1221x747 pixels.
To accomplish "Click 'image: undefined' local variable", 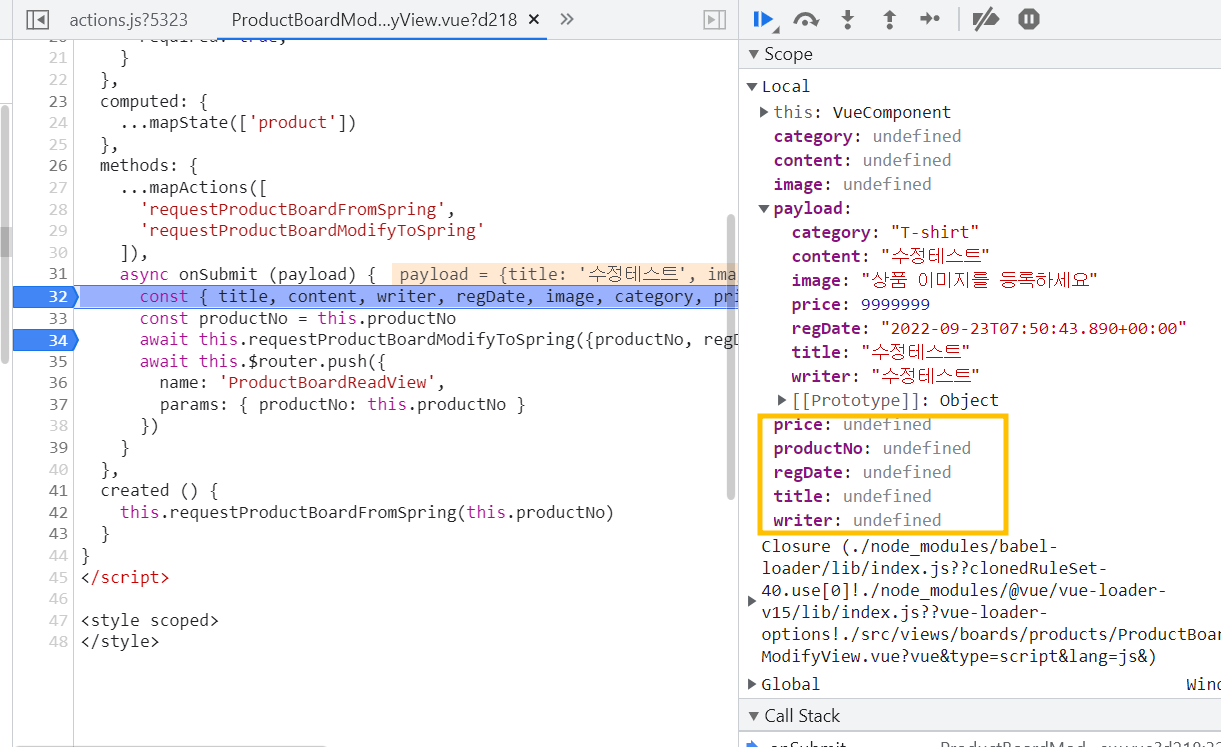I will click(x=852, y=184).
